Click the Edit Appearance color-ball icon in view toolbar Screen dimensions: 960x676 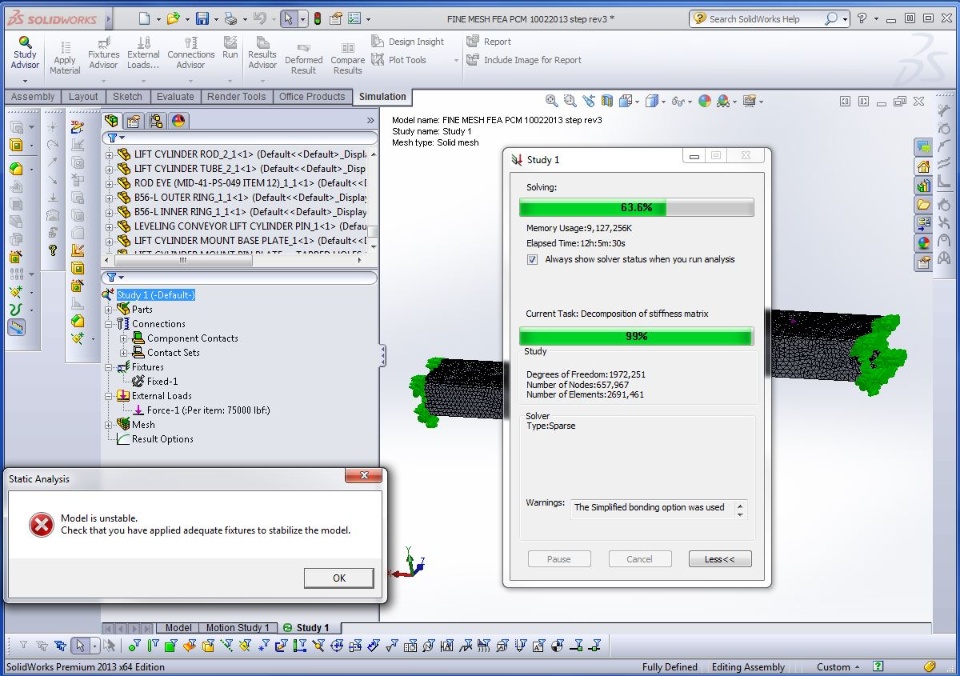(x=705, y=101)
